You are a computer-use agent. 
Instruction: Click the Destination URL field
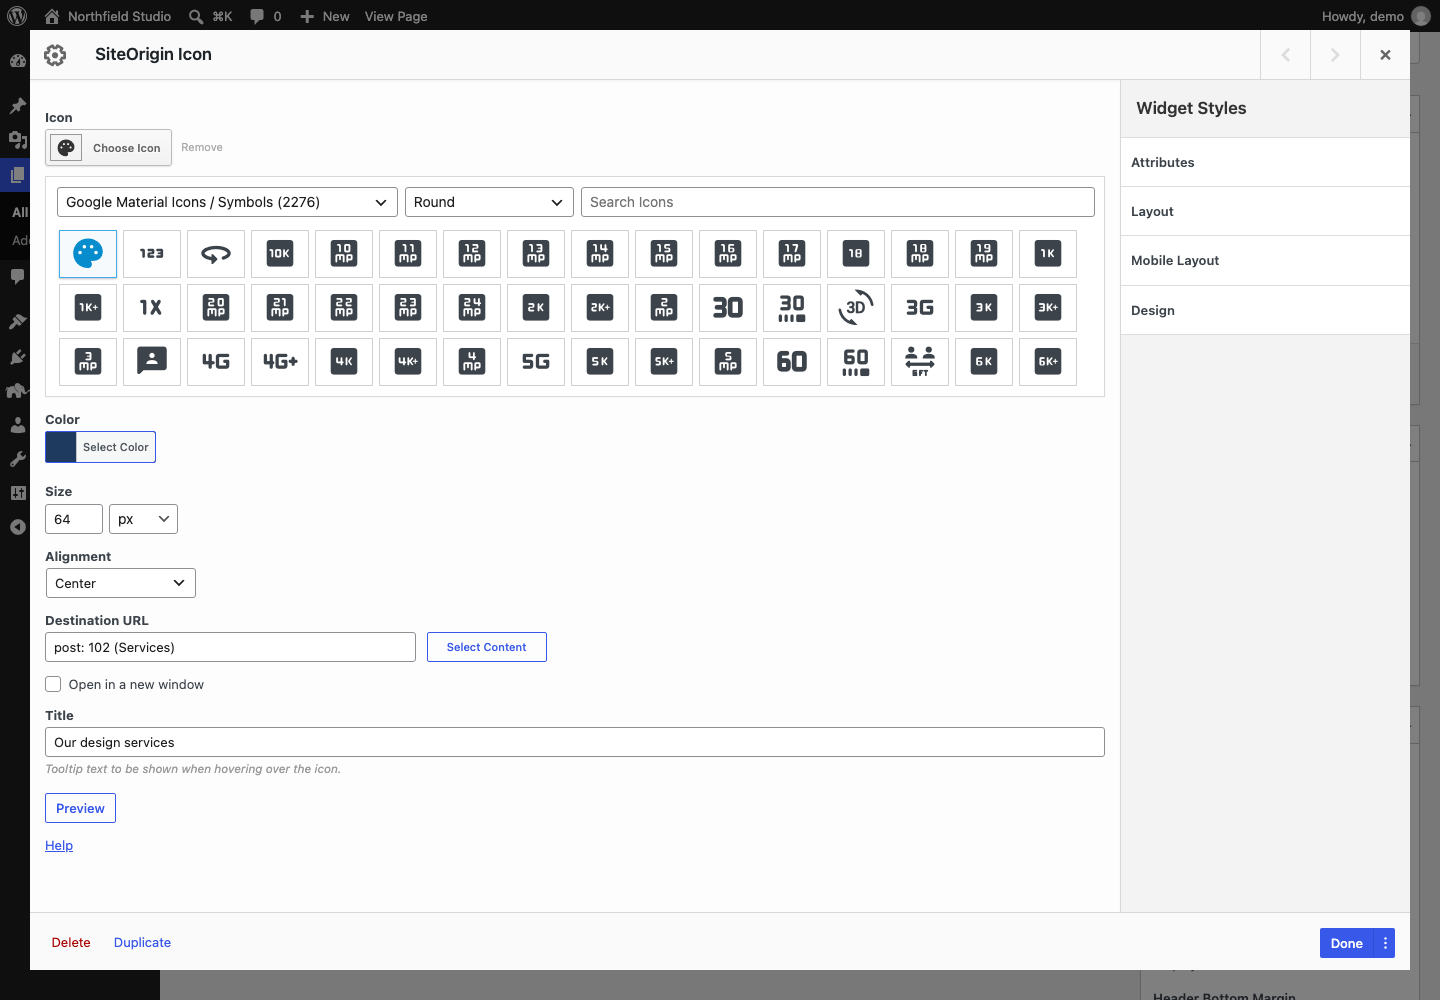230,647
